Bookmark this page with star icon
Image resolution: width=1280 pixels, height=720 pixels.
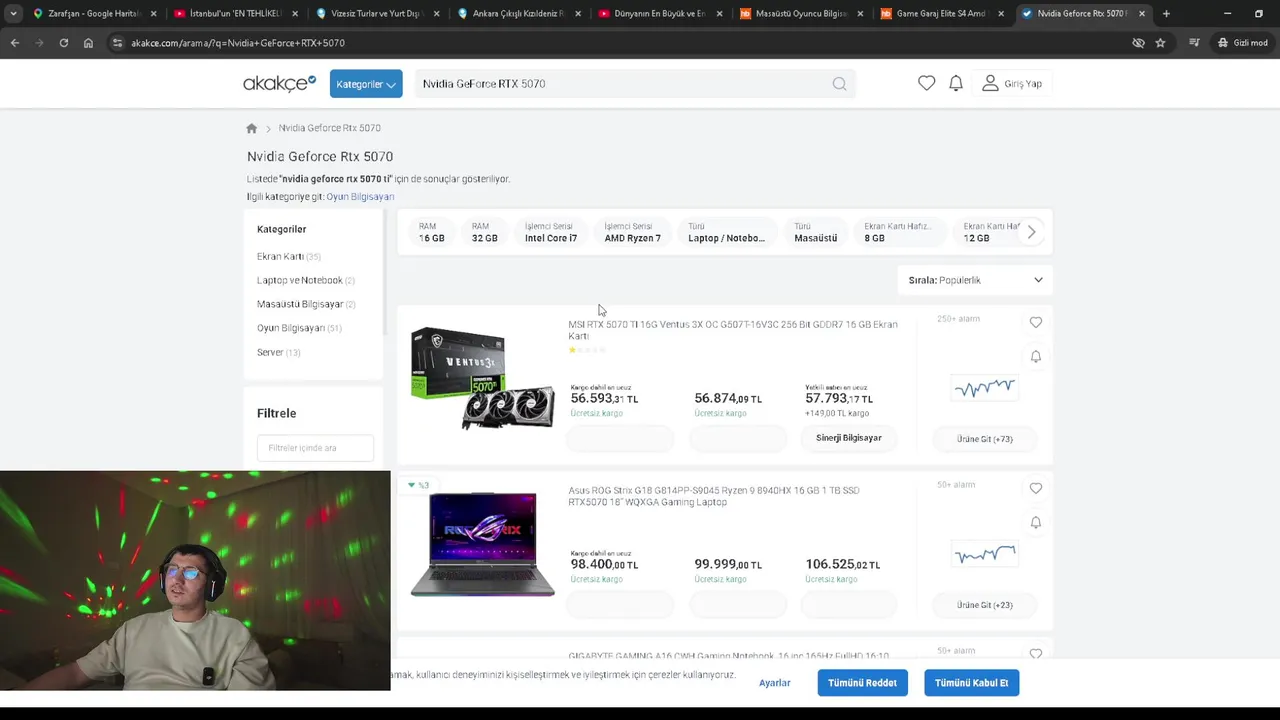click(1160, 43)
